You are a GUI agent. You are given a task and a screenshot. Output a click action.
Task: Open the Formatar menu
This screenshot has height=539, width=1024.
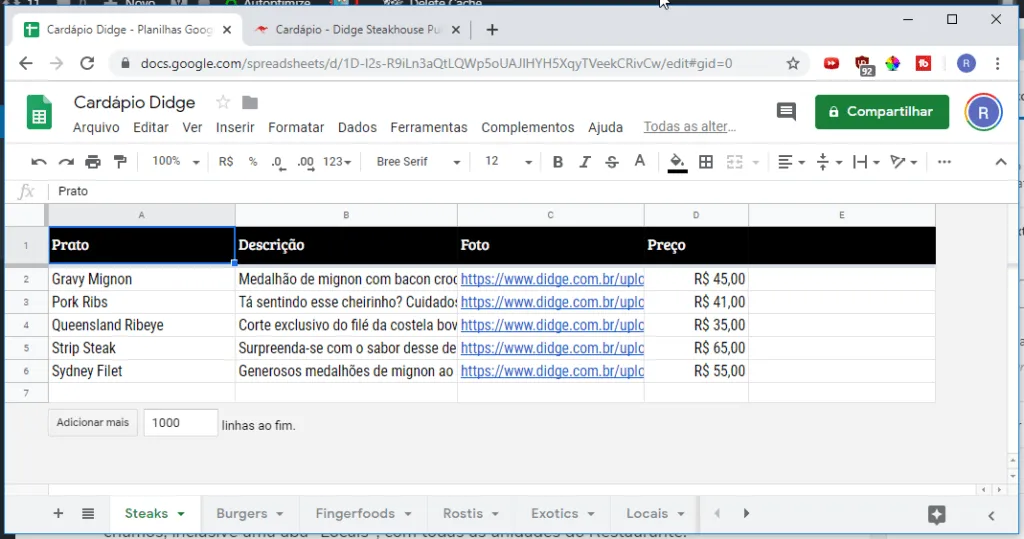(x=296, y=127)
